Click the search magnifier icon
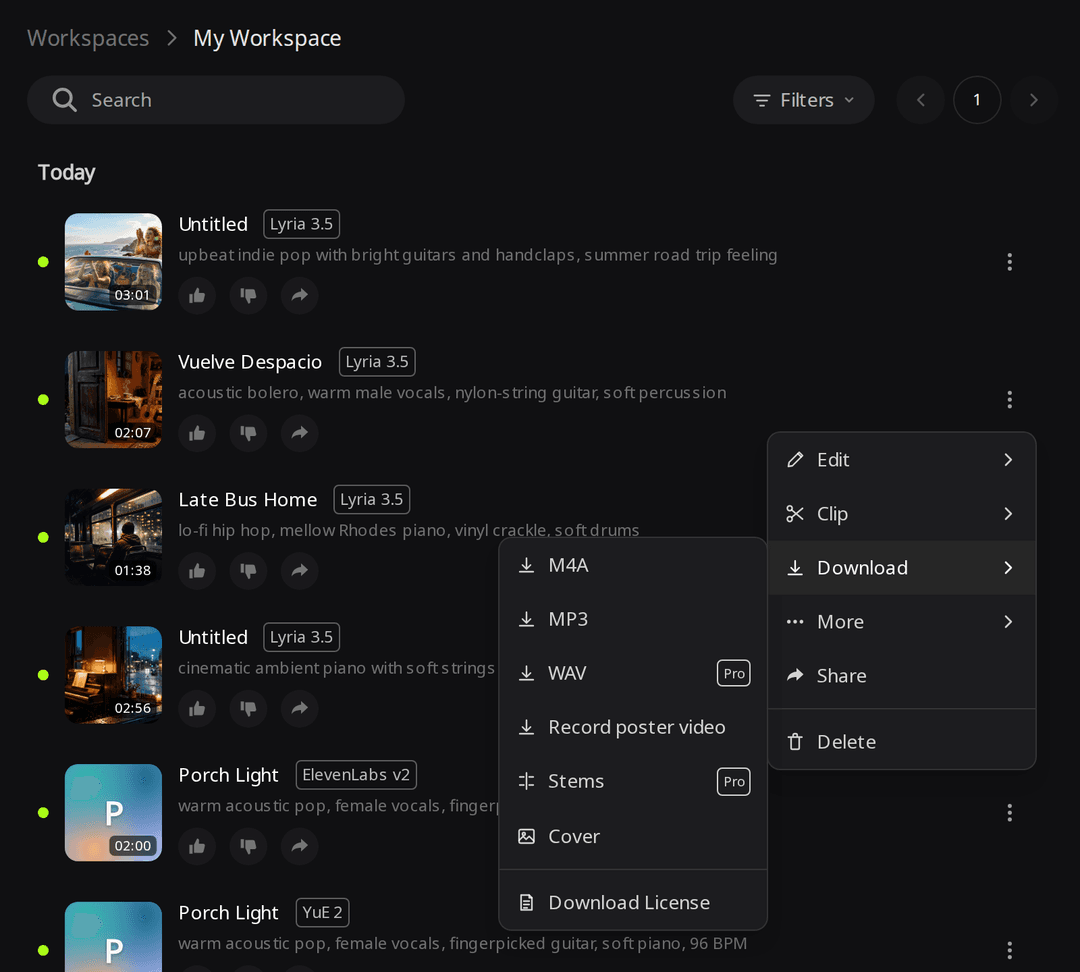 pyautogui.click(x=65, y=100)
